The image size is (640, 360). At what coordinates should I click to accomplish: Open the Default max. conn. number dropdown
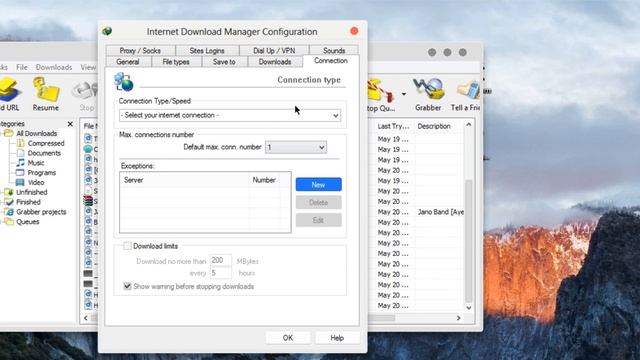point(296,147)
